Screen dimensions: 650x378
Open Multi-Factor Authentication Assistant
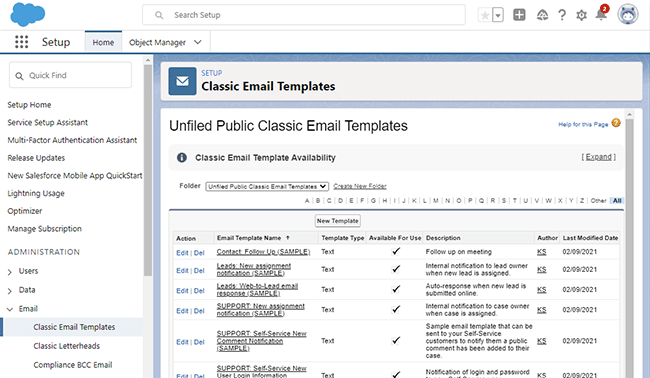pos(72,140)
